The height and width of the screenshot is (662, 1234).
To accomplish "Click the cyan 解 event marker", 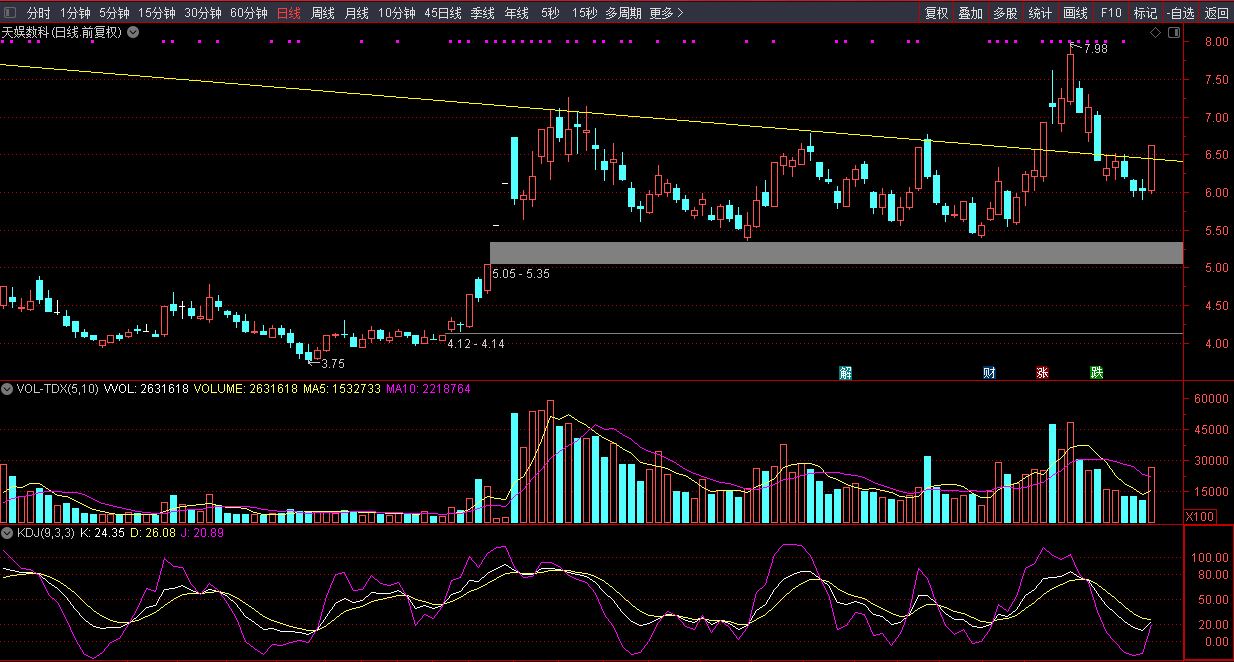I will [x=846, y=373].
